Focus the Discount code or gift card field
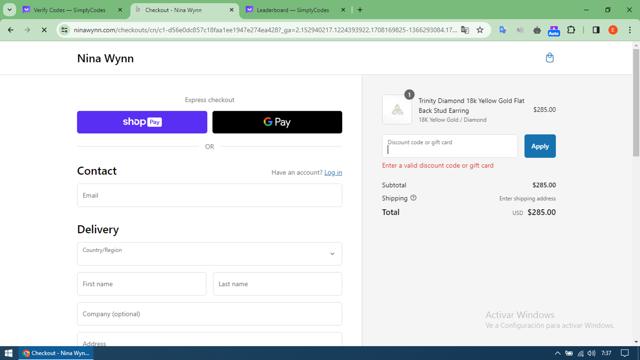Screen dimensions: 640x360 [x=450, y=146]
